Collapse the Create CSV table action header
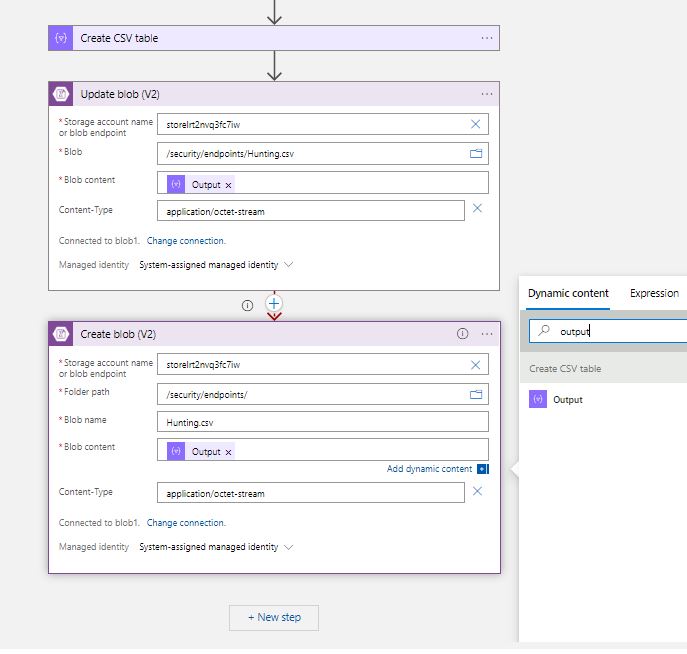The height and width of the screenshot is (654, 687). coord(274,38)
